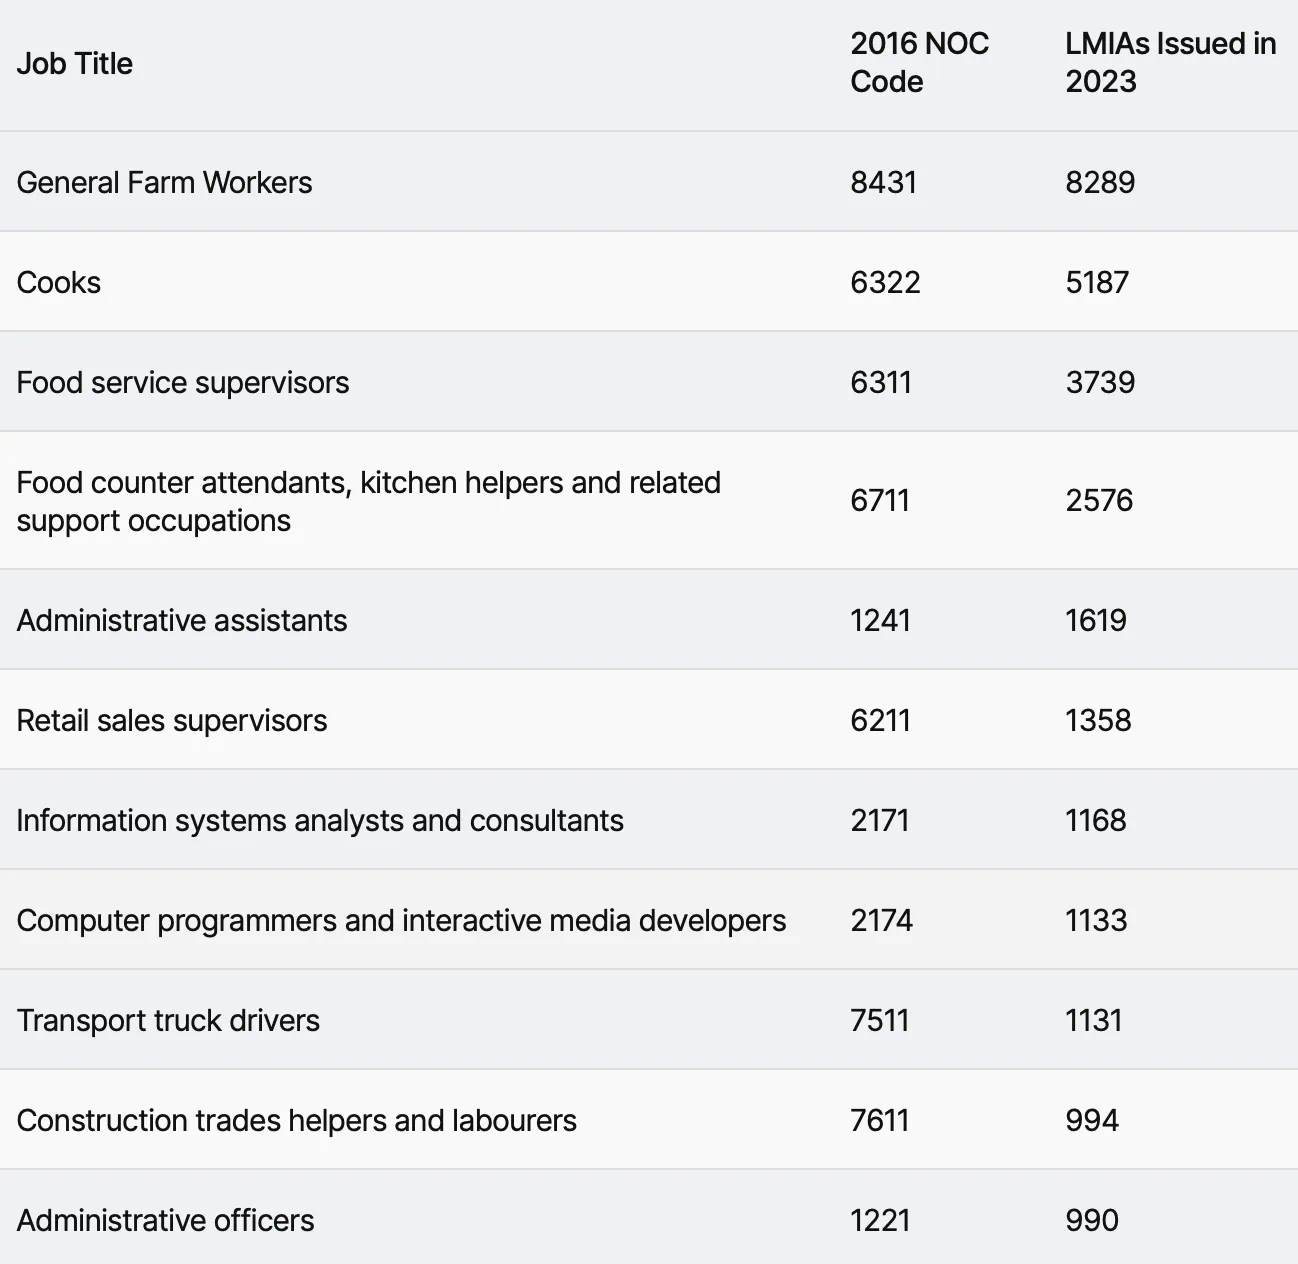Select the Transport truck drivers cell

point(168,1020)
